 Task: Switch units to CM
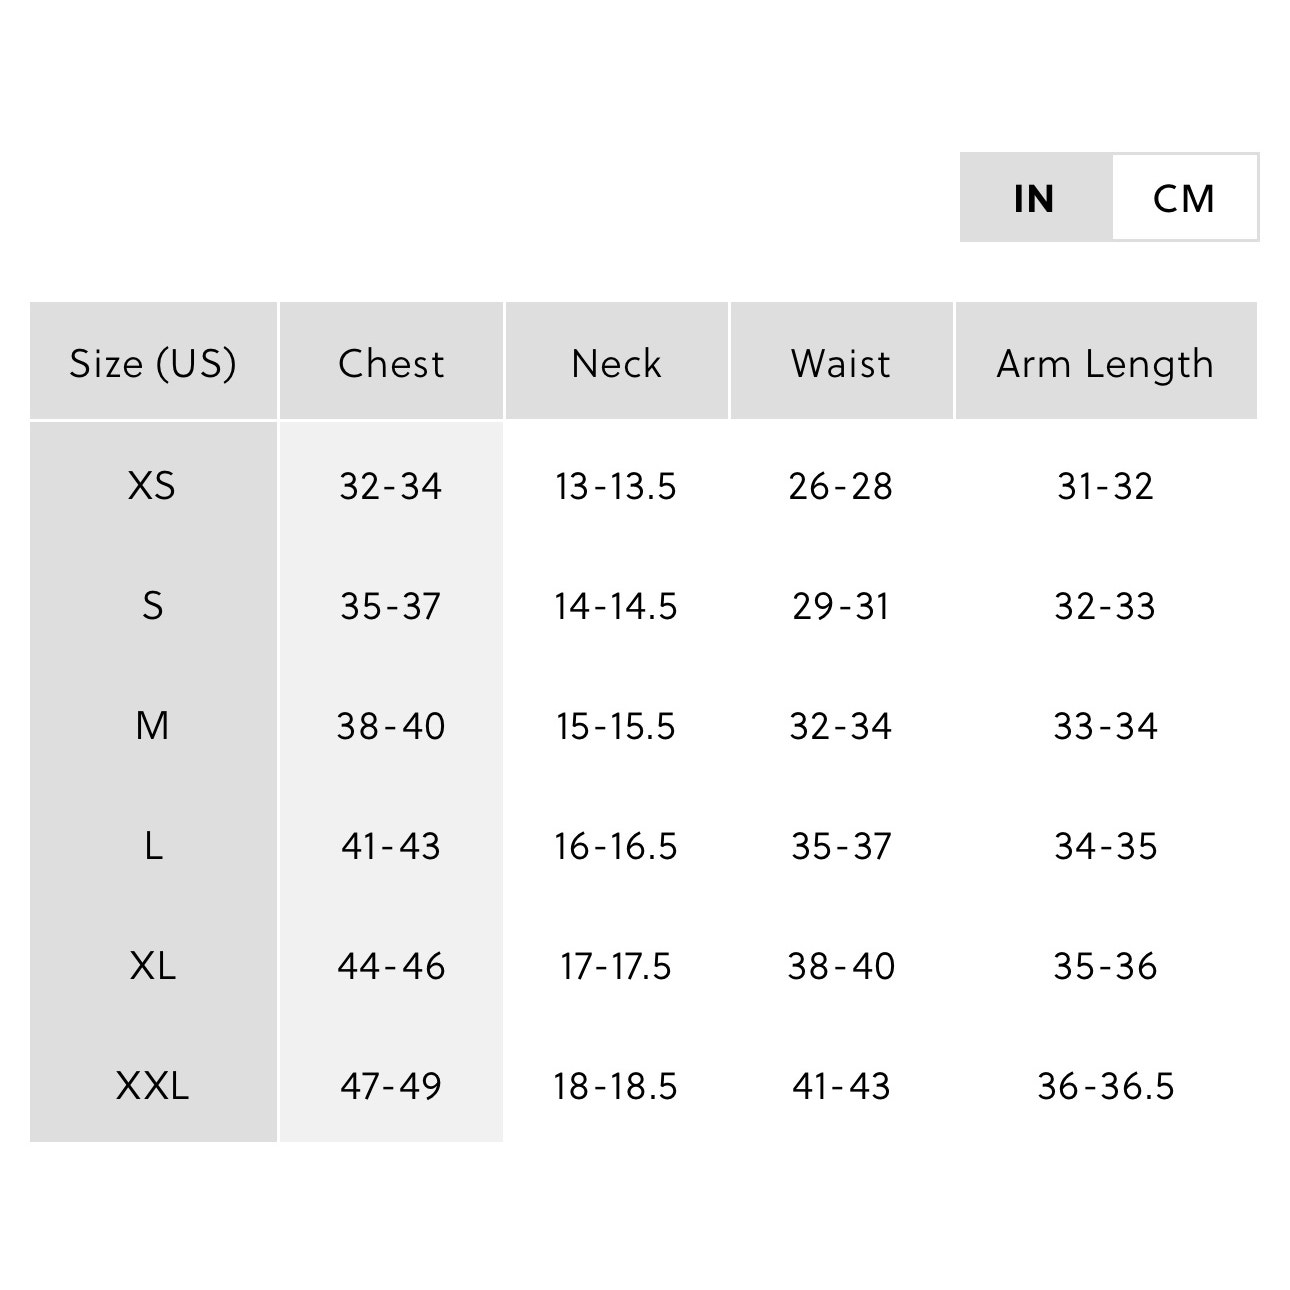(1184, 197)
